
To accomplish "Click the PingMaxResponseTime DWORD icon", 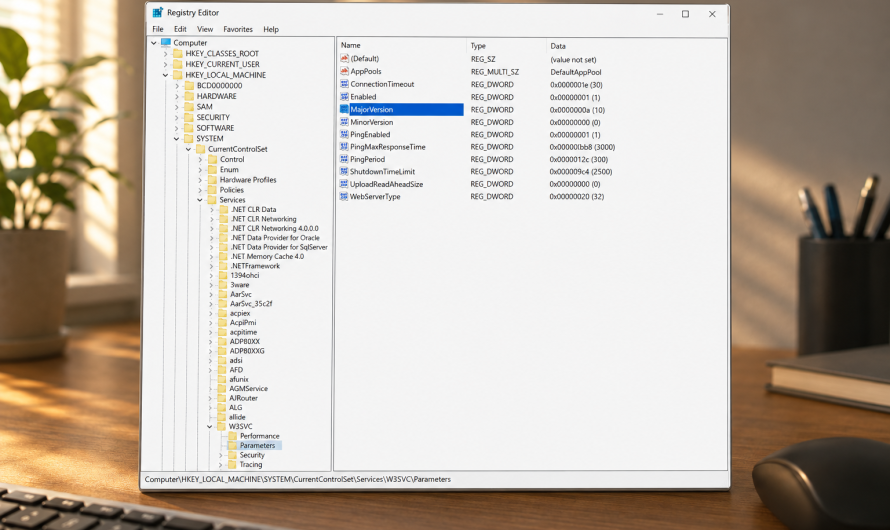I will (x=344, y=146).
